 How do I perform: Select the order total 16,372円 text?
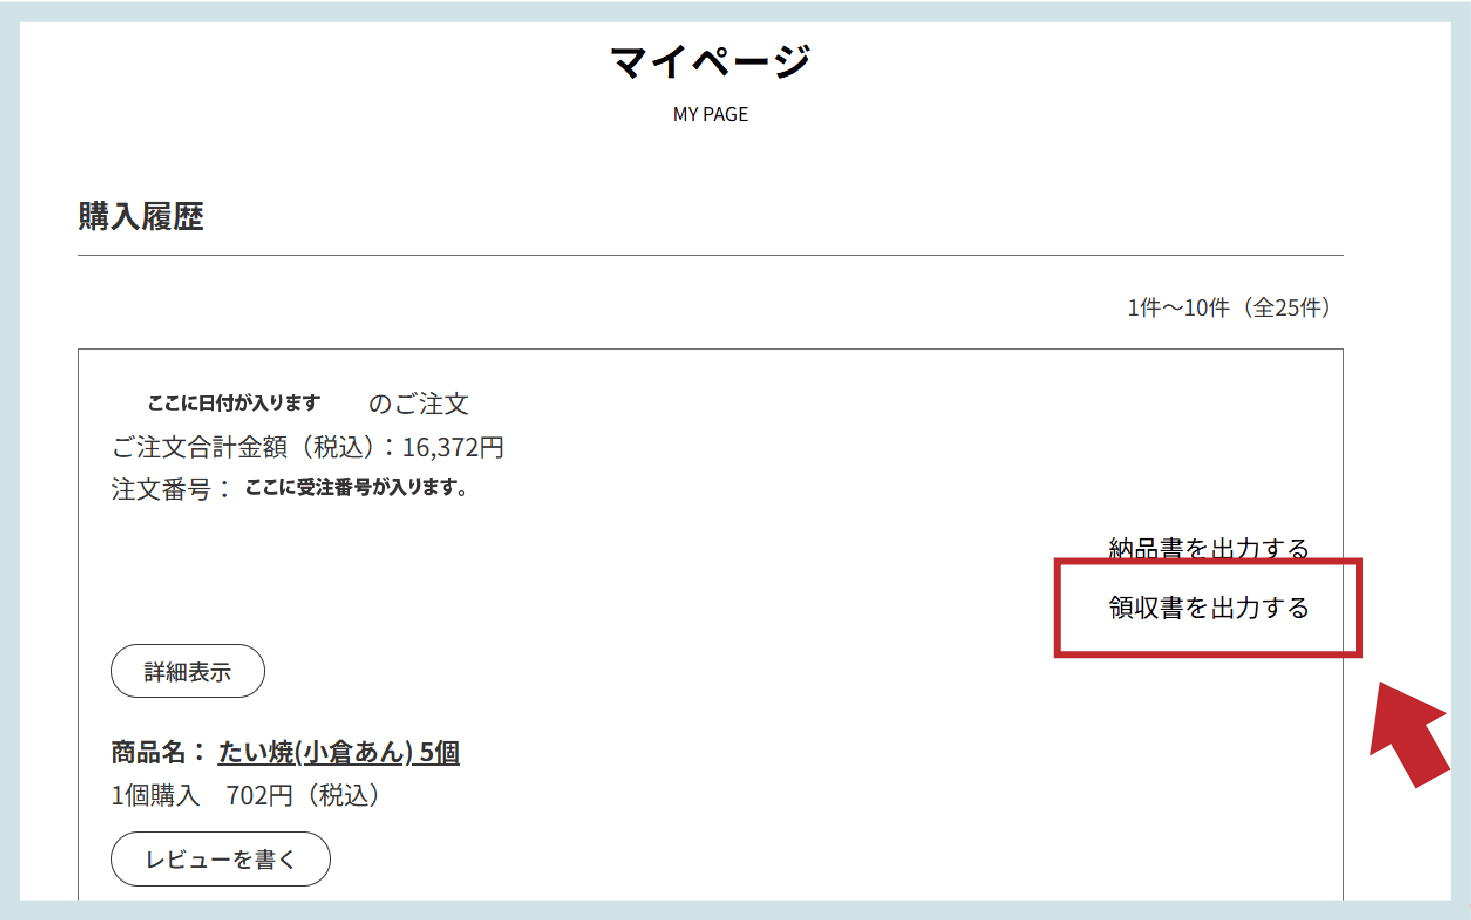453,447
